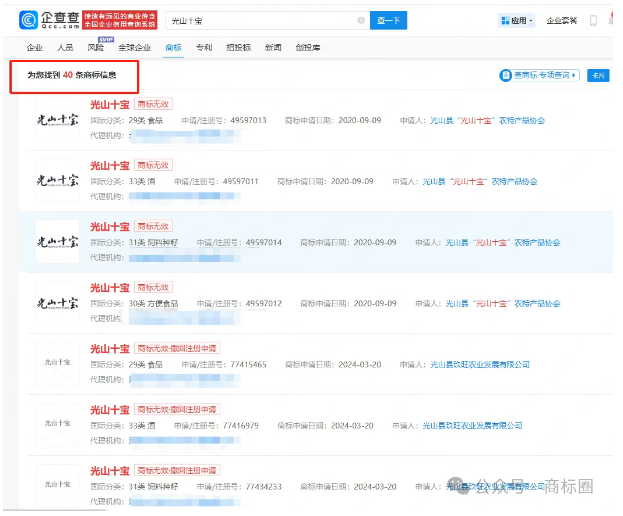
Task: Click applicant 农特产品协会 link for 49597011
Action: pos(480,181)
